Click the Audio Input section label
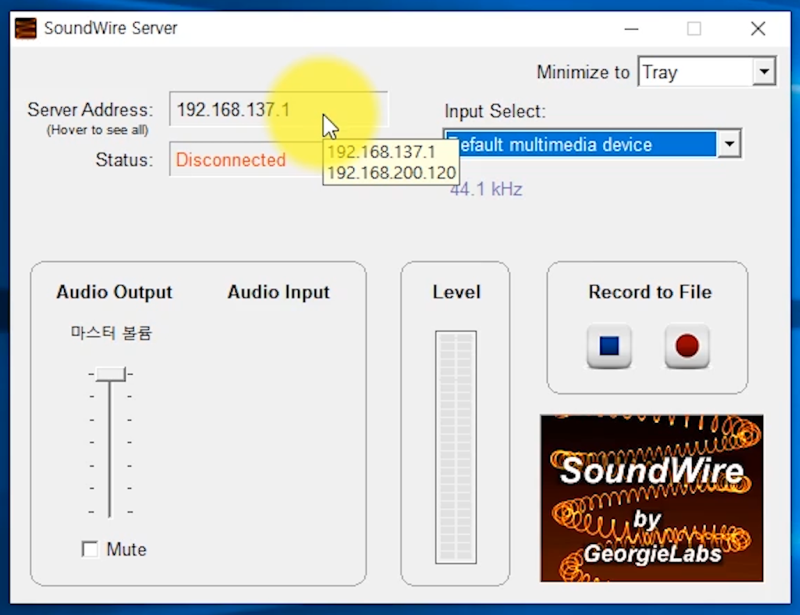The image size is (800, 615). point(278,292)
